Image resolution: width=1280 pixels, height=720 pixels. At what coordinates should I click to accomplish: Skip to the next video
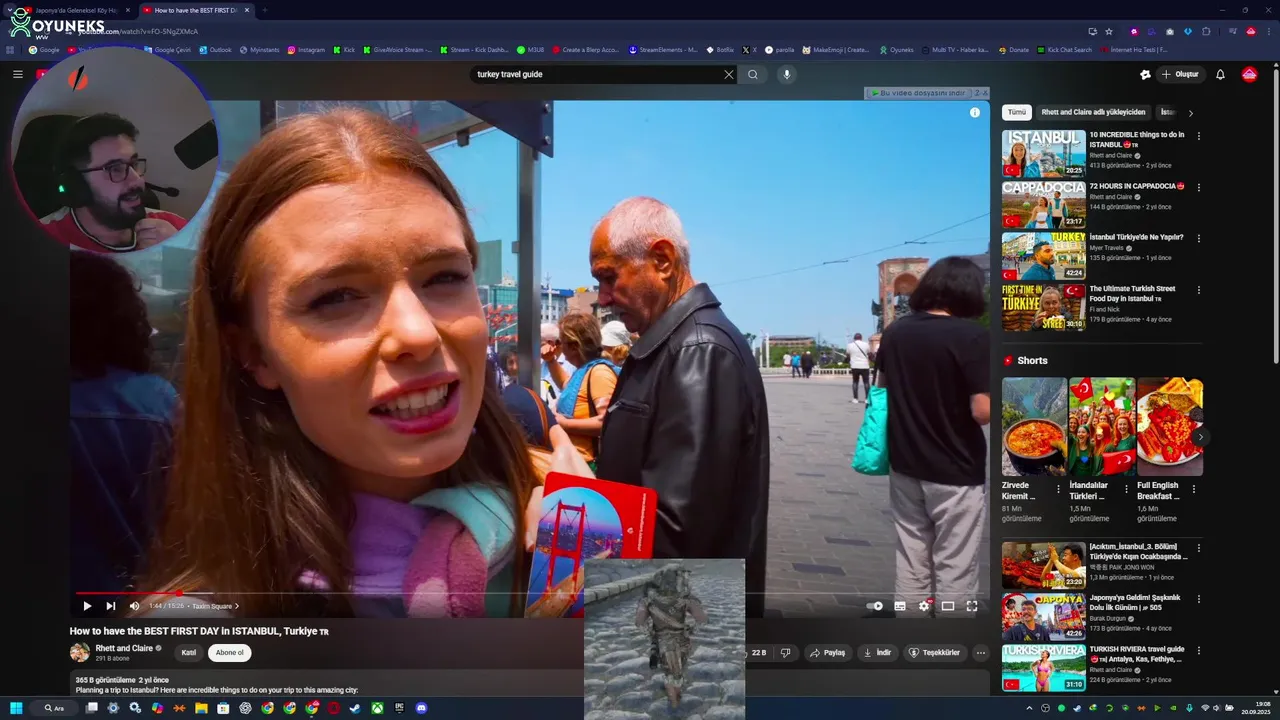(111, 606)
